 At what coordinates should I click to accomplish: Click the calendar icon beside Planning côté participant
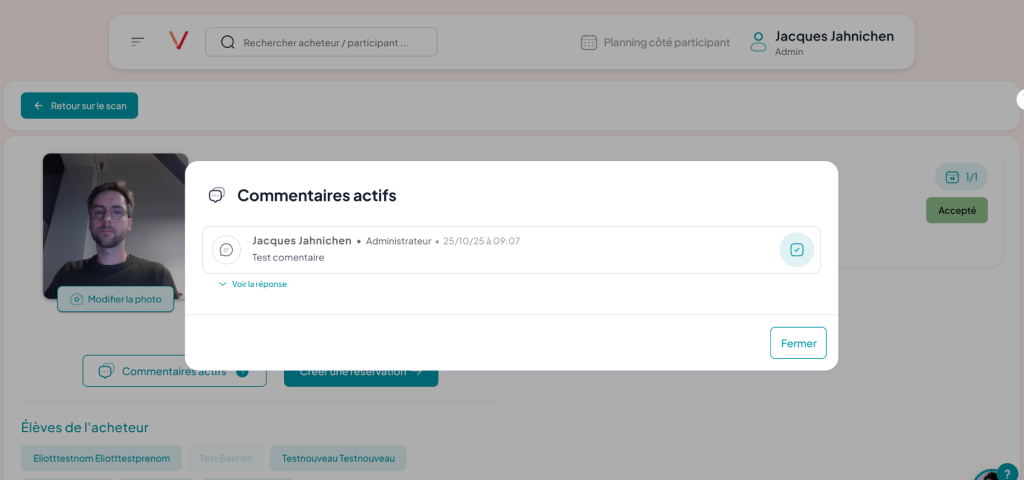[589, 43]
